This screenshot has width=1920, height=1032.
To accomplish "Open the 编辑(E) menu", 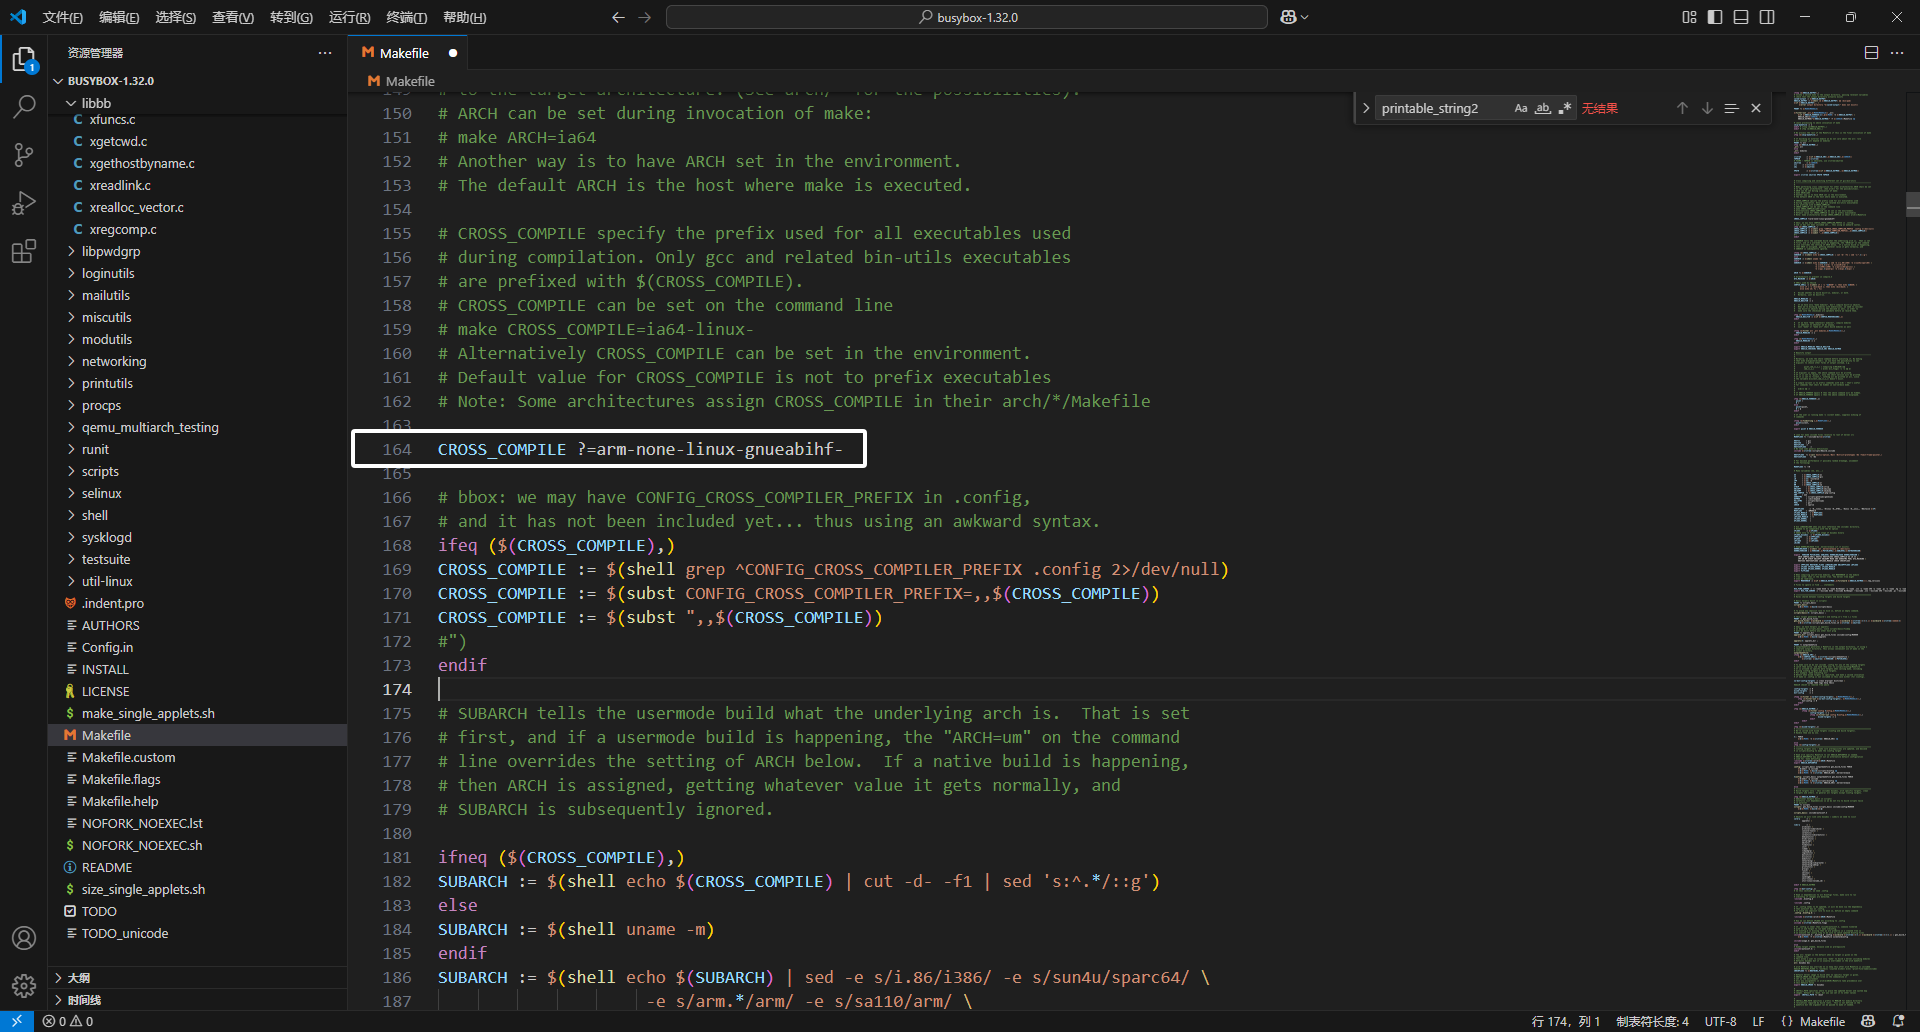I will (x=119, y=17).
